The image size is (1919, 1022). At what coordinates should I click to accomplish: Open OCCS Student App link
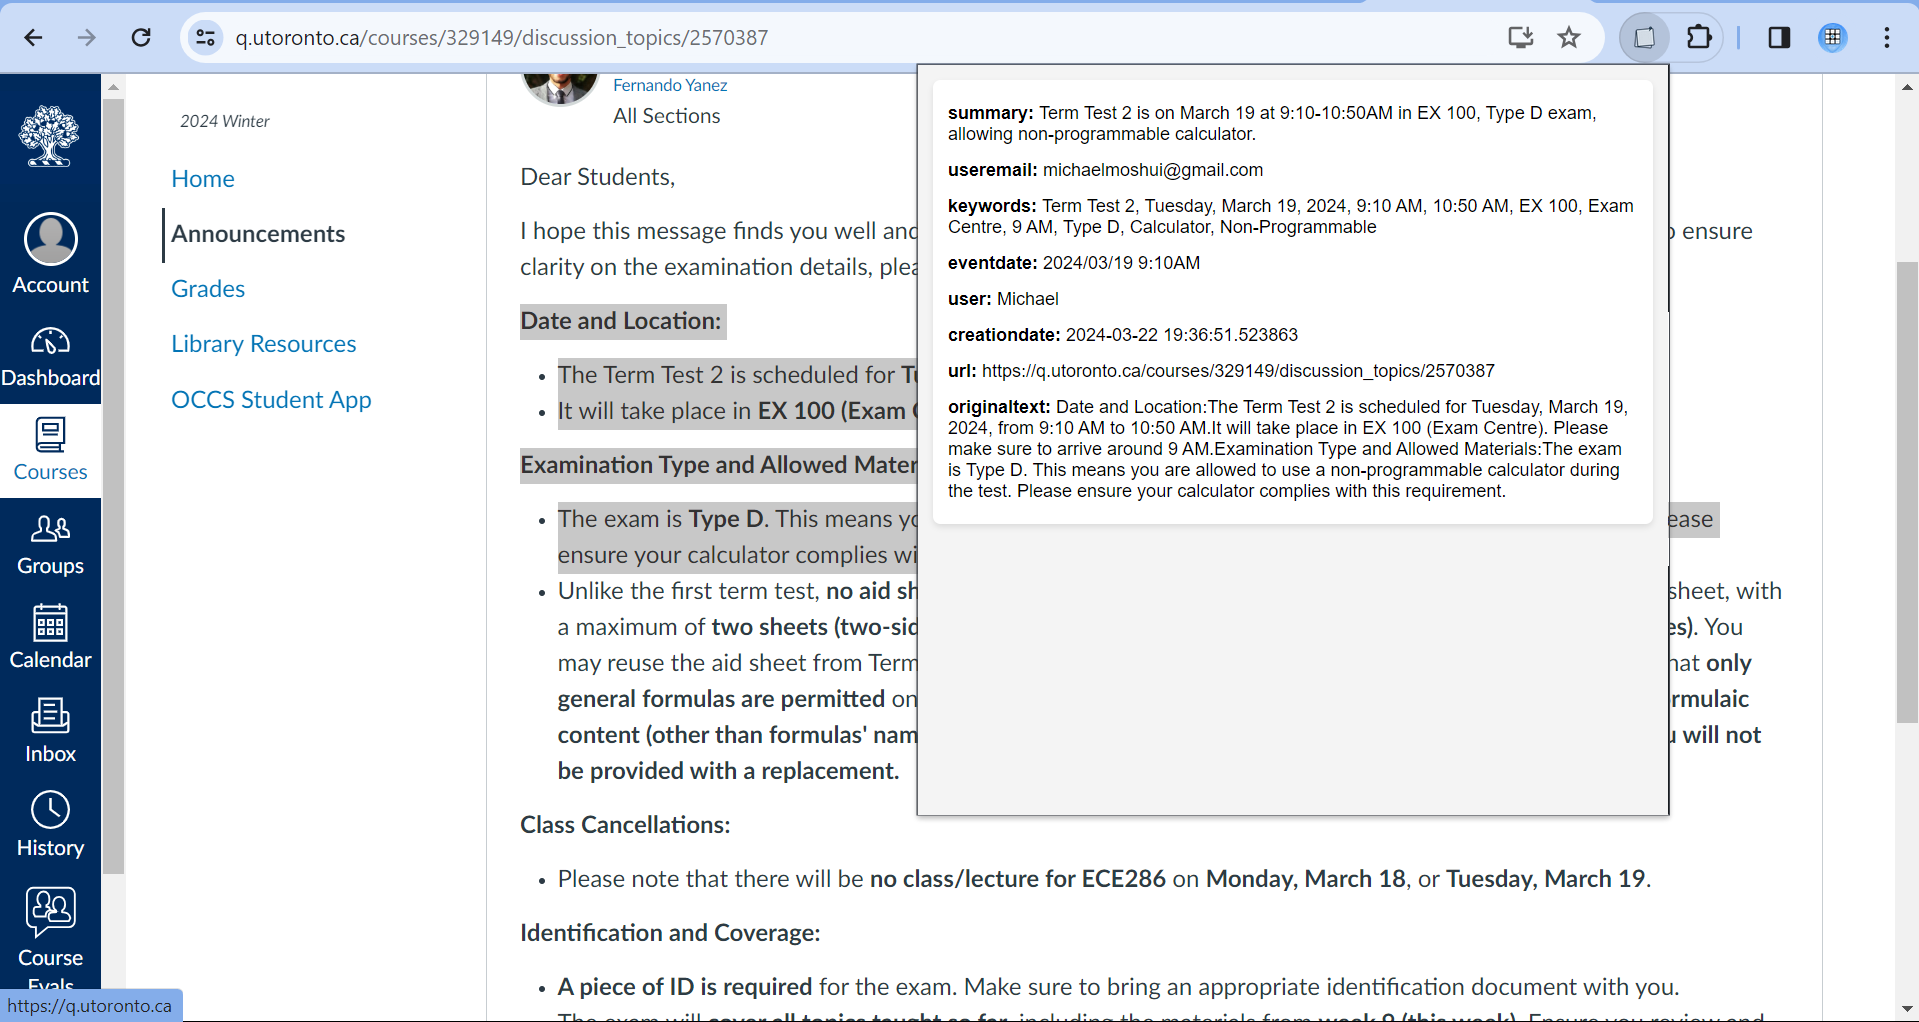(x=271, y=400)
